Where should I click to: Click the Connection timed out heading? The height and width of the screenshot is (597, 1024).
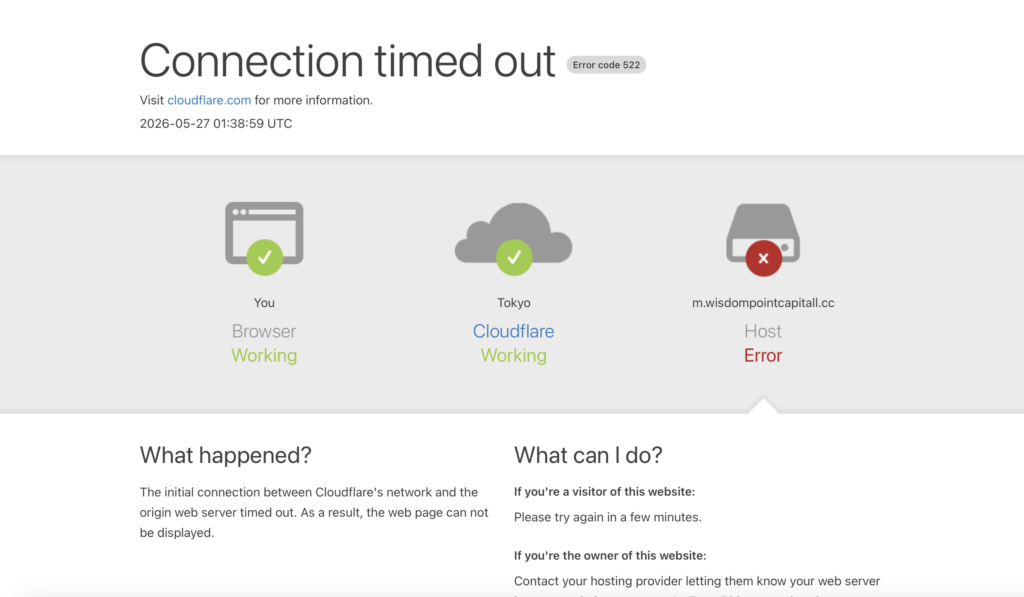coord(347,61)
